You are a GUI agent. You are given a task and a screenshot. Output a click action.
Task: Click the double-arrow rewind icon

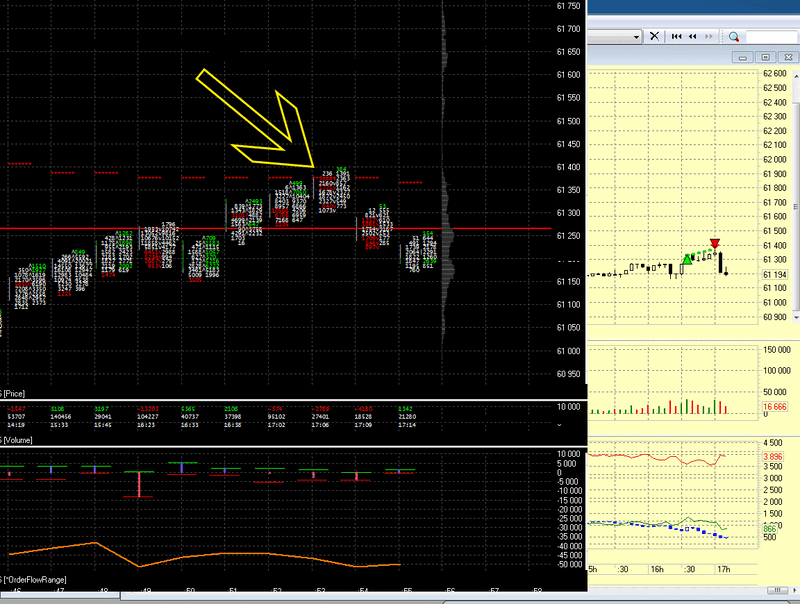(x=692, y=36)
